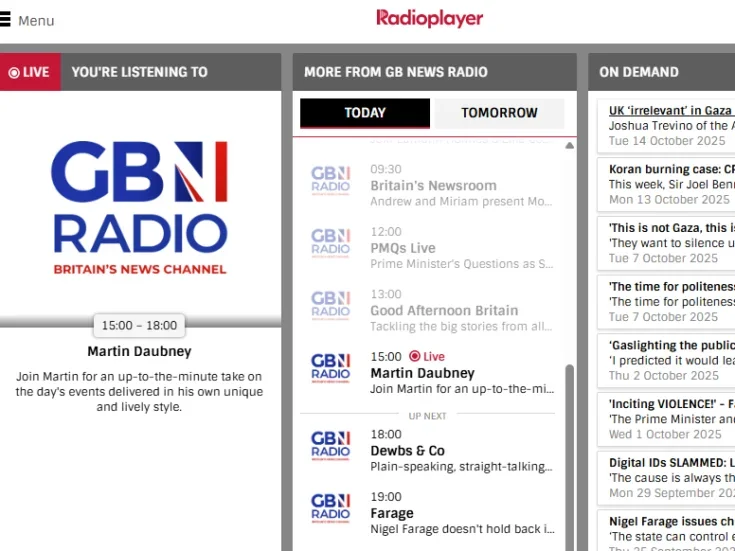Click GB Radio icon beside Martin Daubney schedule row

[330, 368]
